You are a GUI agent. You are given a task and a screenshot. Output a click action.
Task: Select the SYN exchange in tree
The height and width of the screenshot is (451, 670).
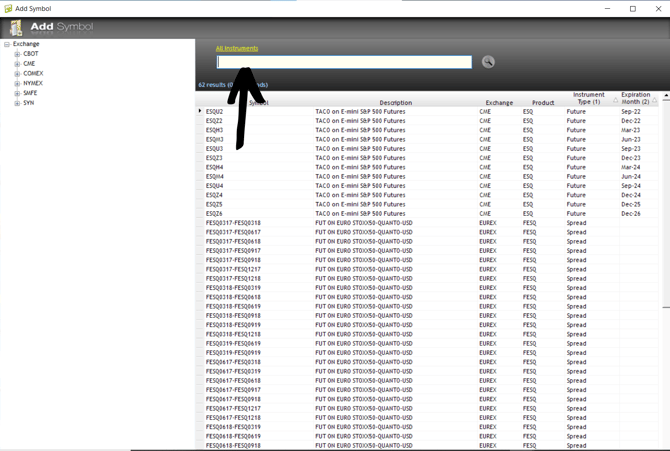coord(28,103)
